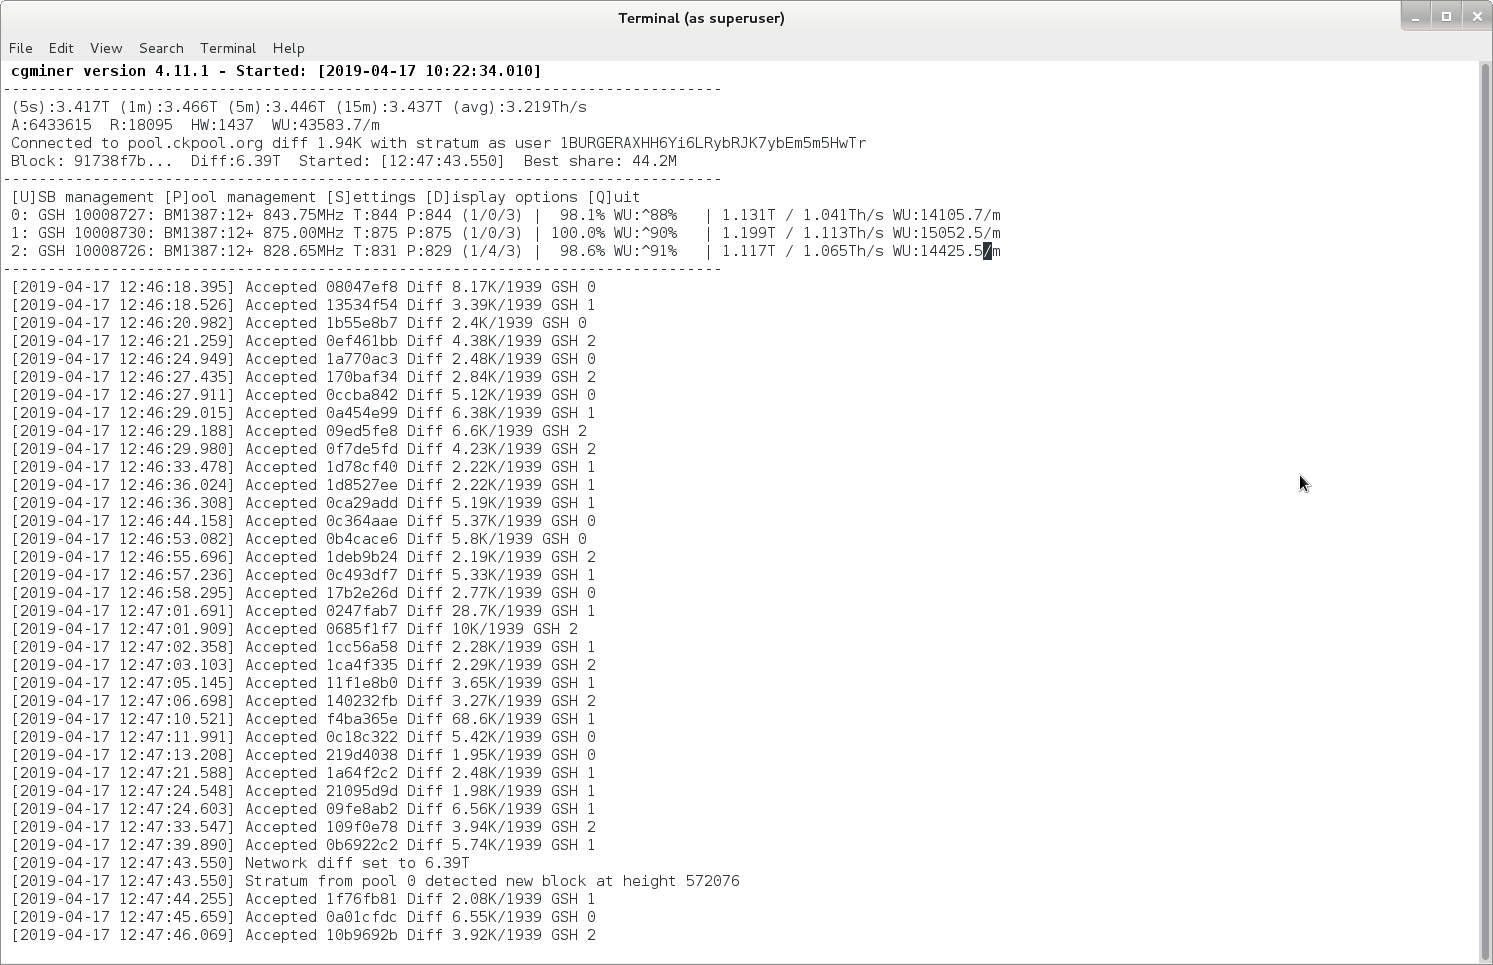Image resolution: width=1493 pixels, height=965 pixels.
Task: Click 'WU:43583.7/m' value
Action: (x=326, y=125)
